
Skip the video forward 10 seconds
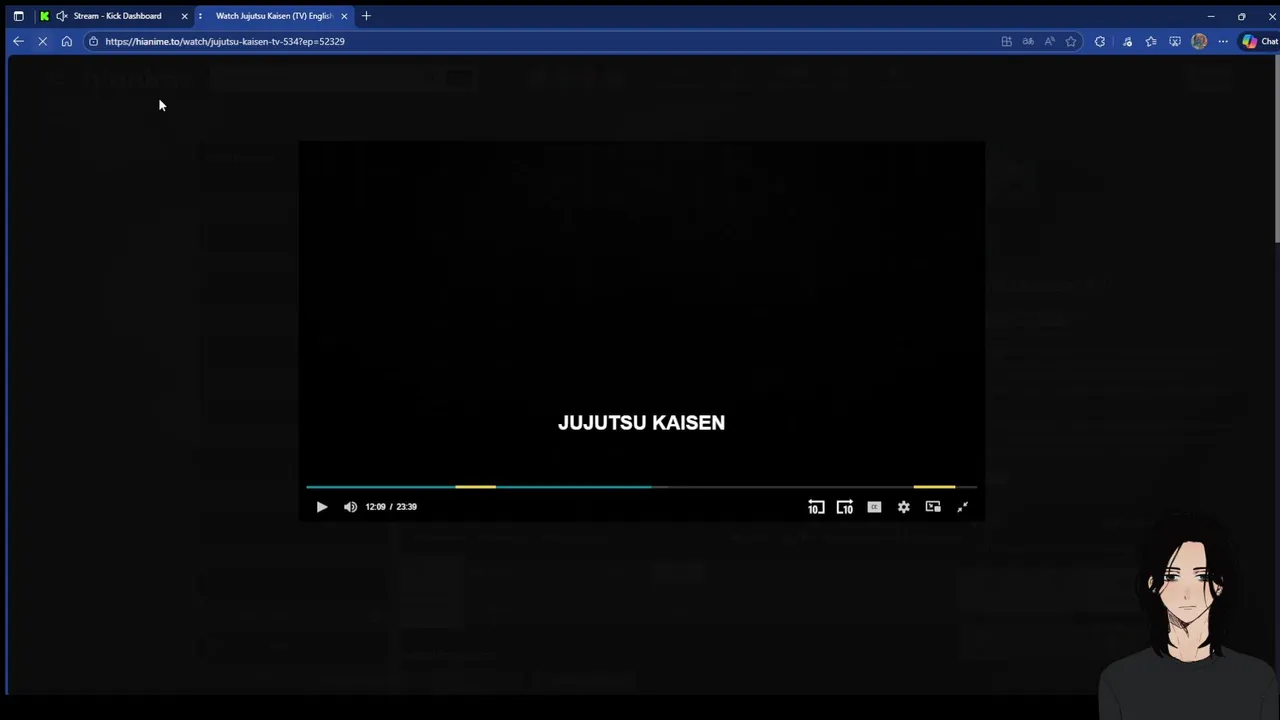[x=845, y=507]
